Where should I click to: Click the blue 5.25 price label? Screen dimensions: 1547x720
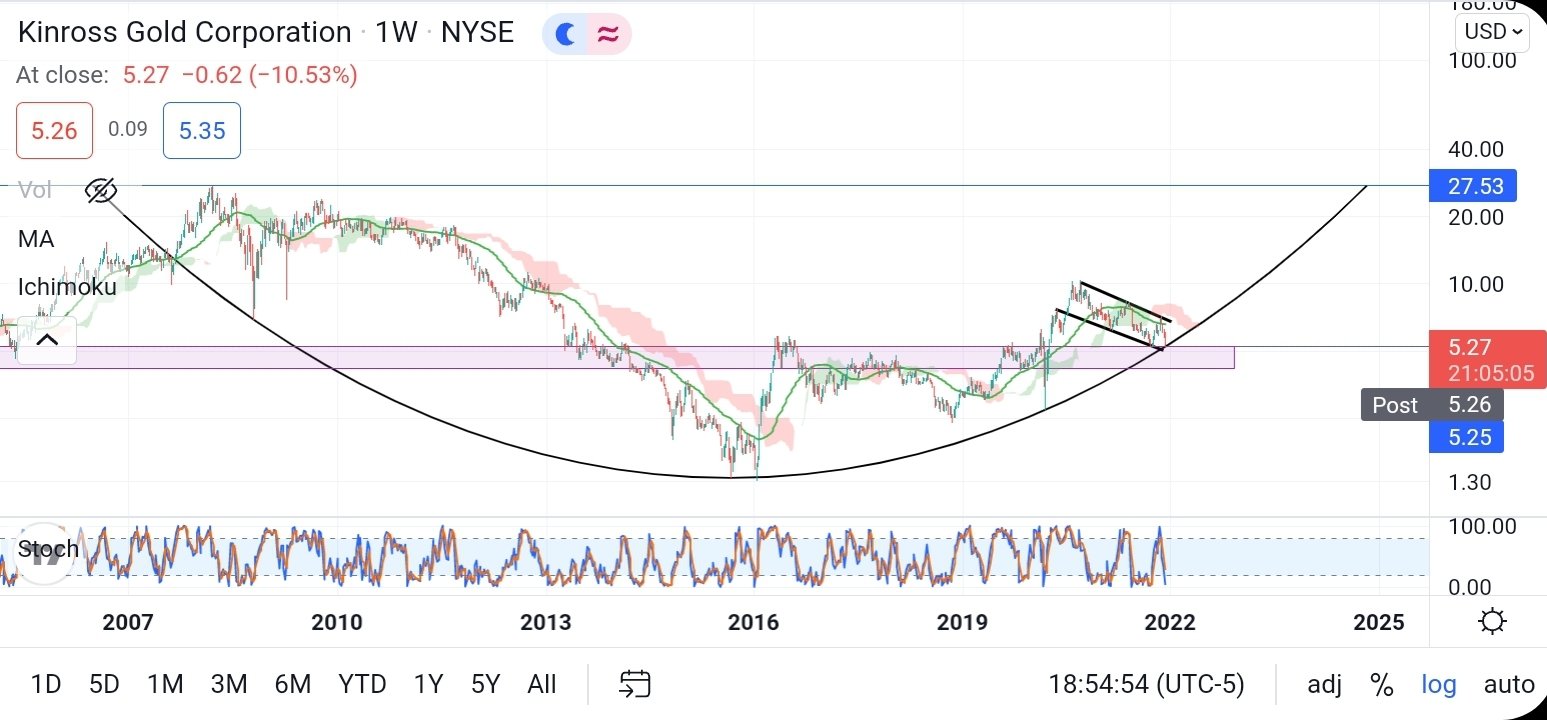[1466, 437]
